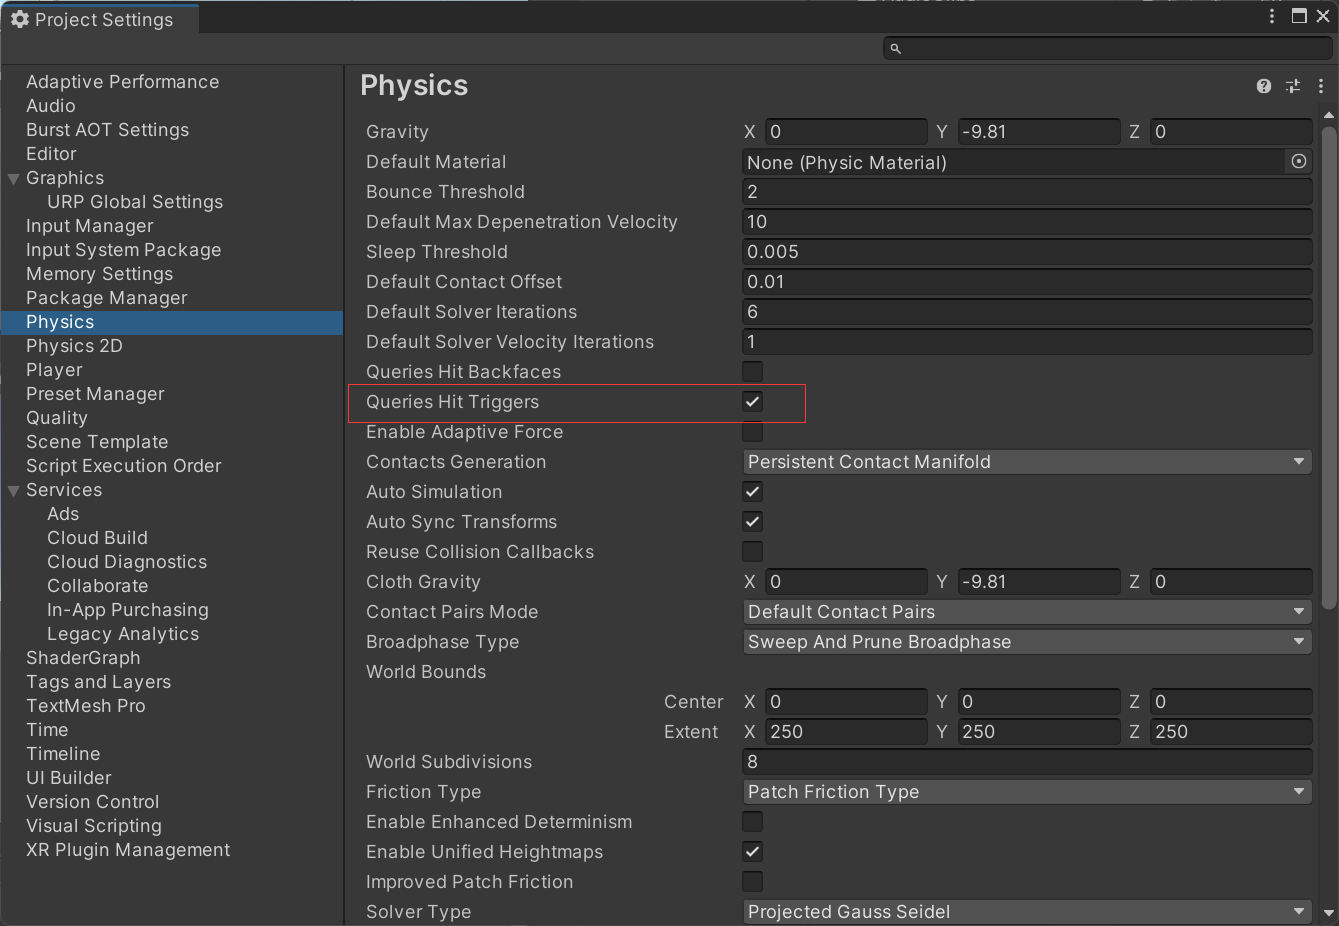The width and height of the screenshot is (1339, 926).
Task: Click Gravity Y value field
Action: (1039, 131)
